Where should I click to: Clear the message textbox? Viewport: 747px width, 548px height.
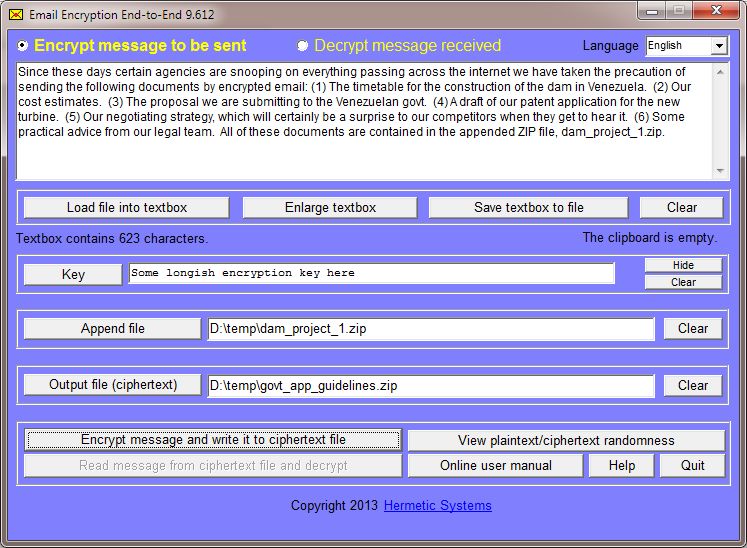pyautogui.click(x=682, y=207)
